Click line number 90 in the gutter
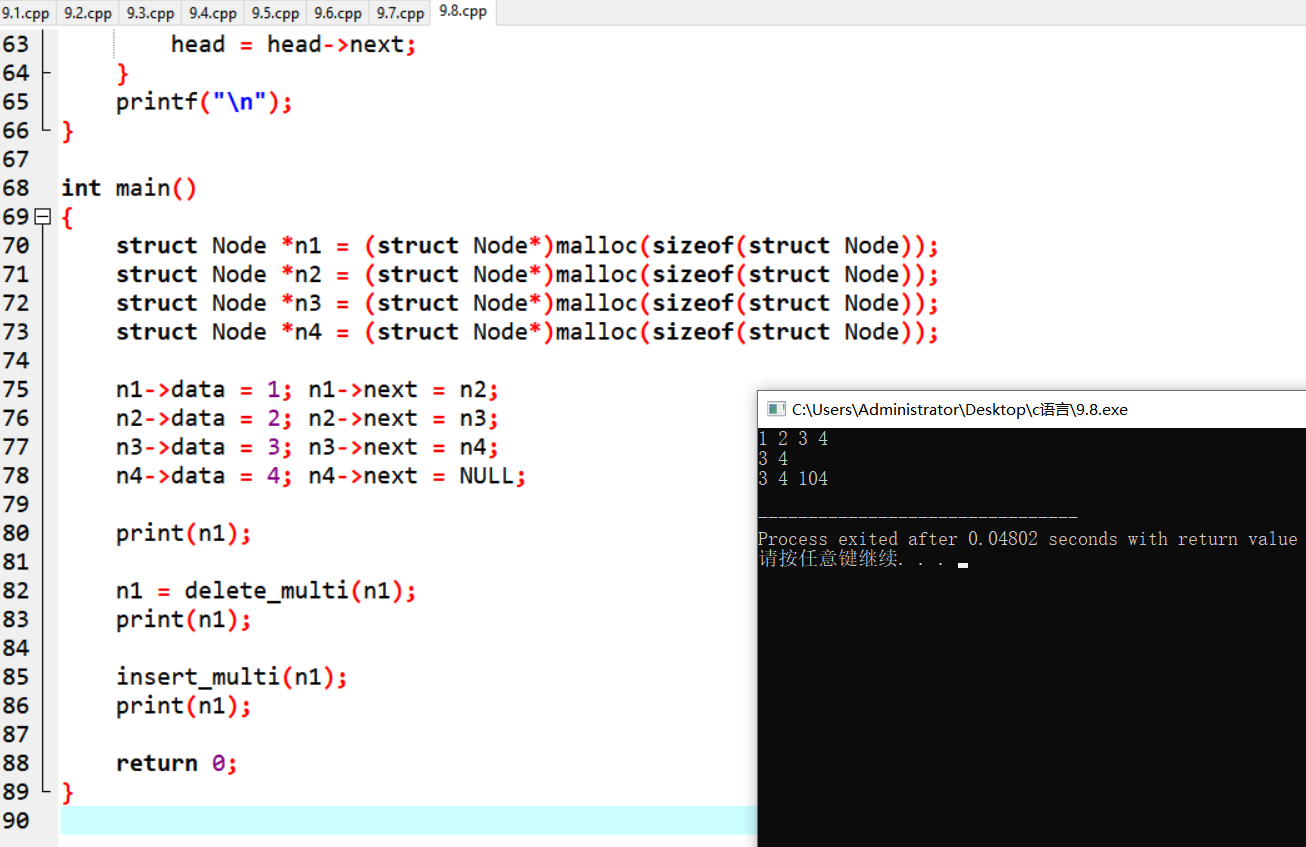This screenshot has height=847, width=1306. click(x=16, y=821)
